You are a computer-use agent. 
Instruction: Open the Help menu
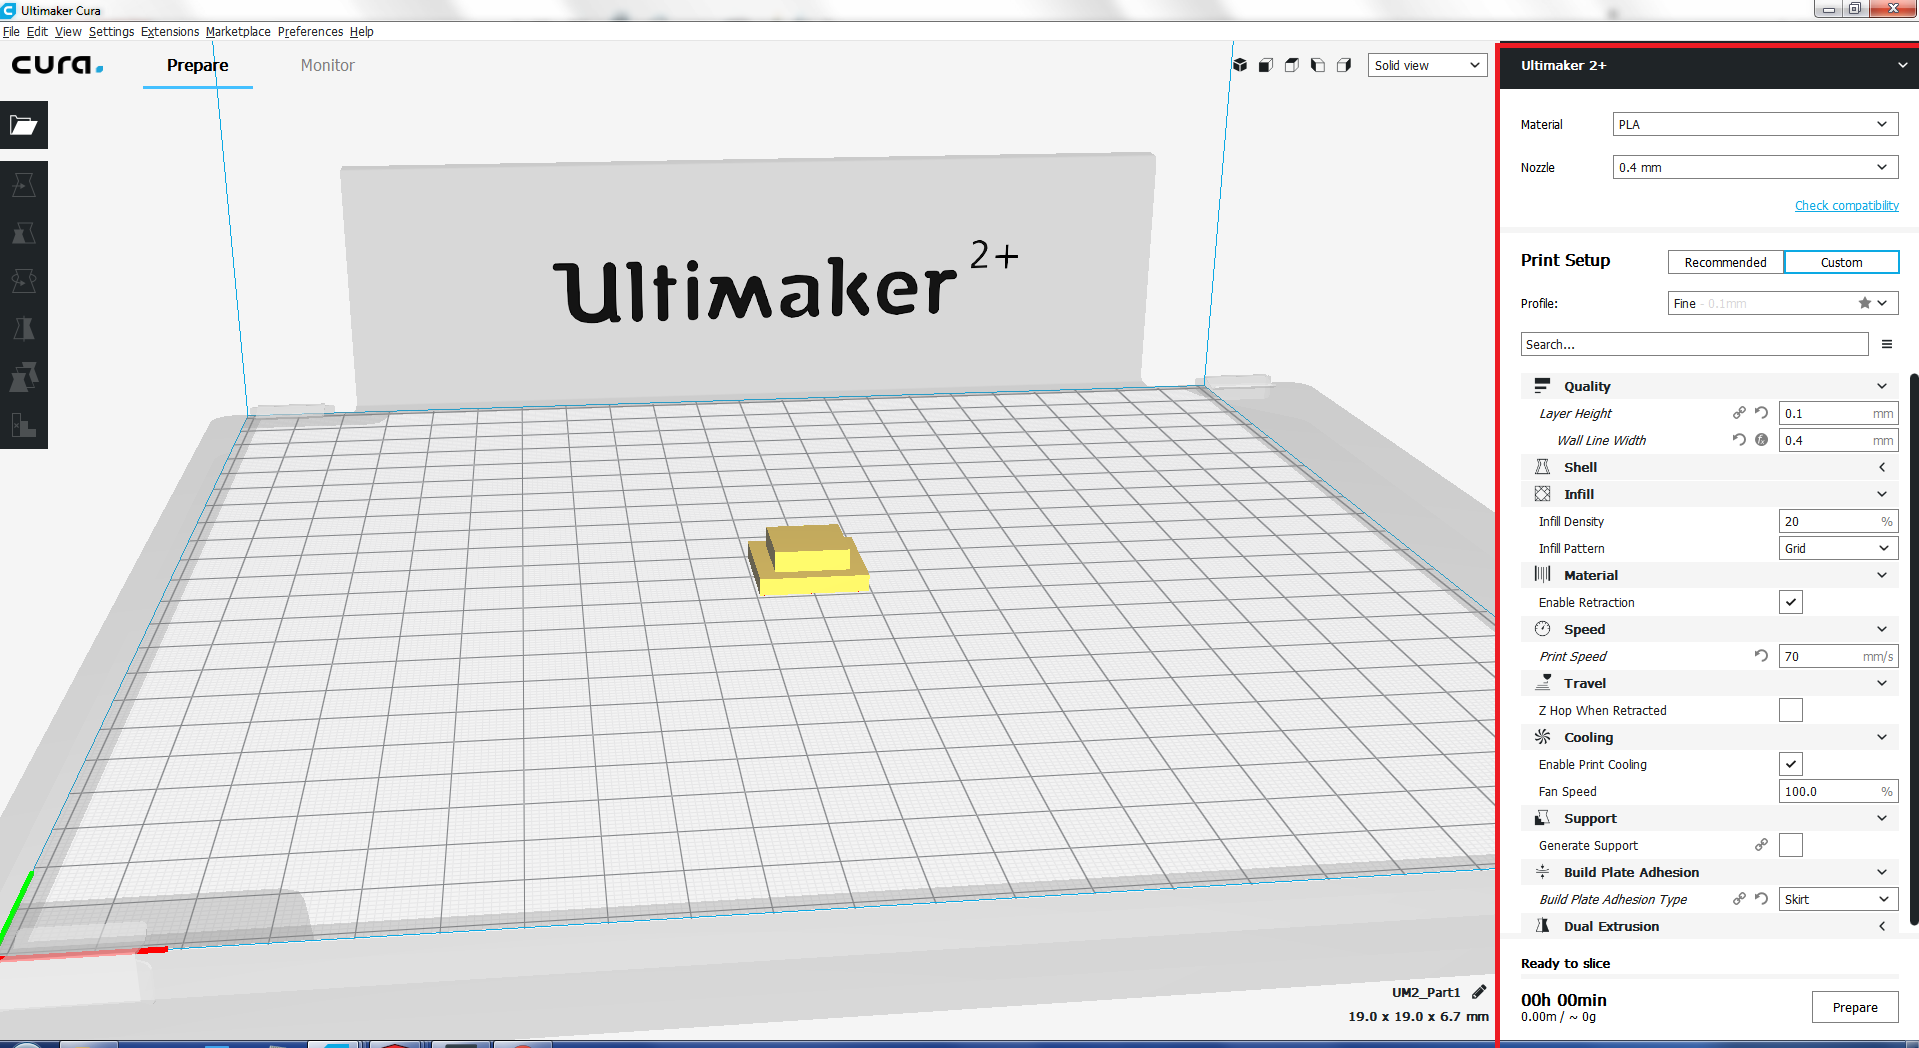(361, 32)
